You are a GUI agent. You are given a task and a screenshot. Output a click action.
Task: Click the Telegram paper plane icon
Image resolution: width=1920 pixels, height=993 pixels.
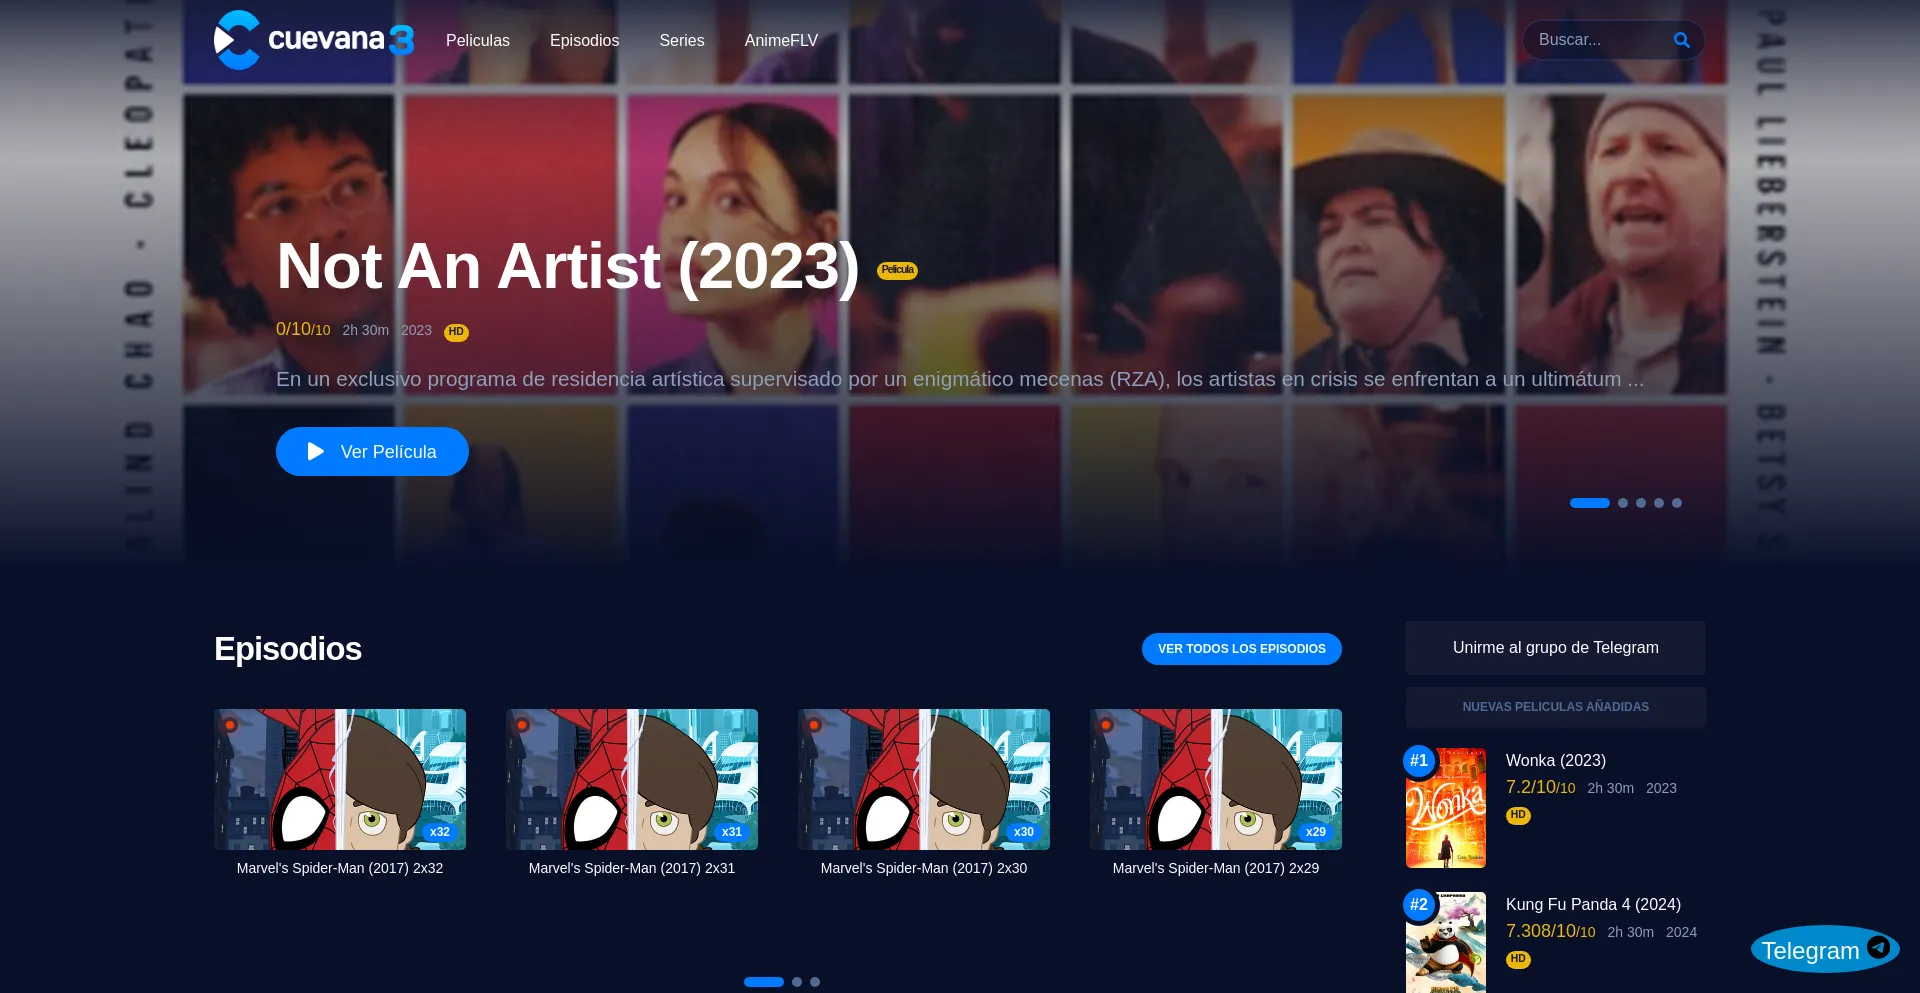1879,947
